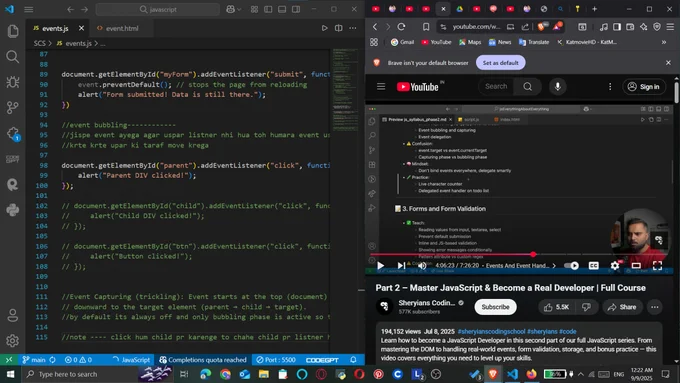Toggle YouTube closed captions
This screenshot has width=680, height=383.
(x=593, y=265)
